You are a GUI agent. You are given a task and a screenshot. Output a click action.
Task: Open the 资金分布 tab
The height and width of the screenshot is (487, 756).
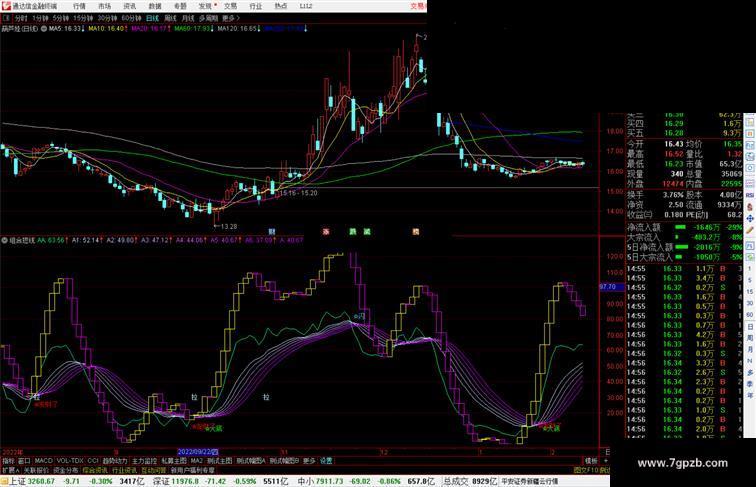coord(66,470)
